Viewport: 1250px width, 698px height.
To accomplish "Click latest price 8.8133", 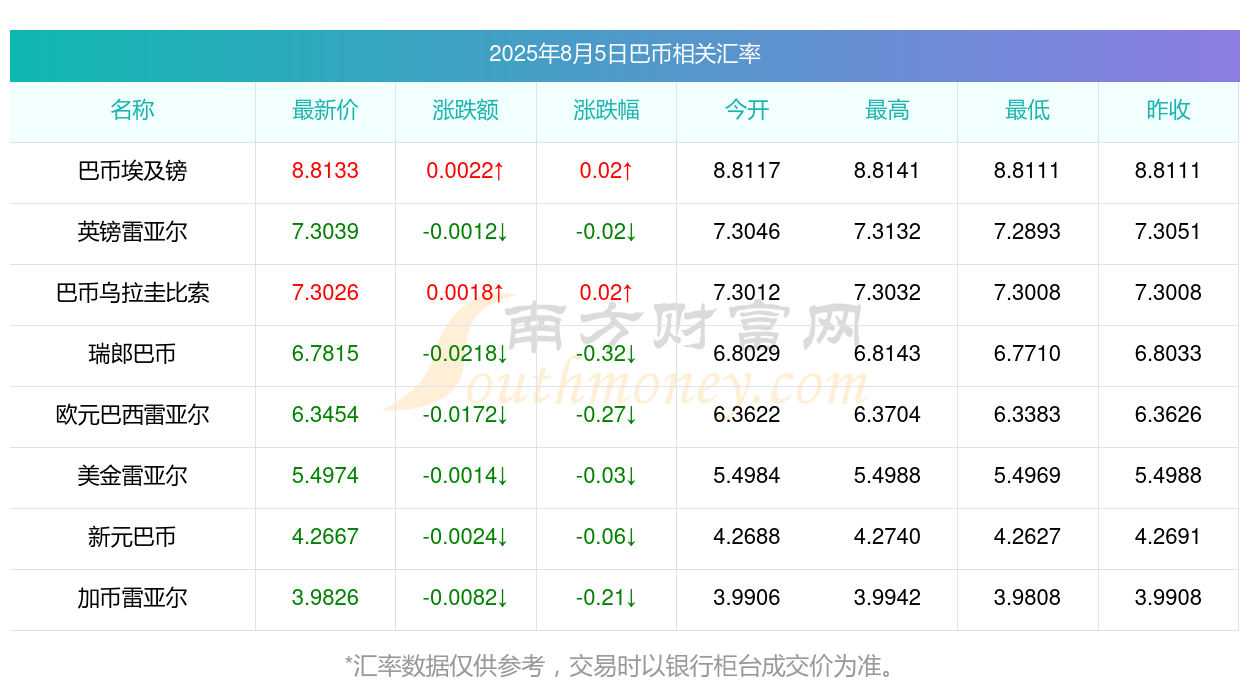I will pos(325,171).
